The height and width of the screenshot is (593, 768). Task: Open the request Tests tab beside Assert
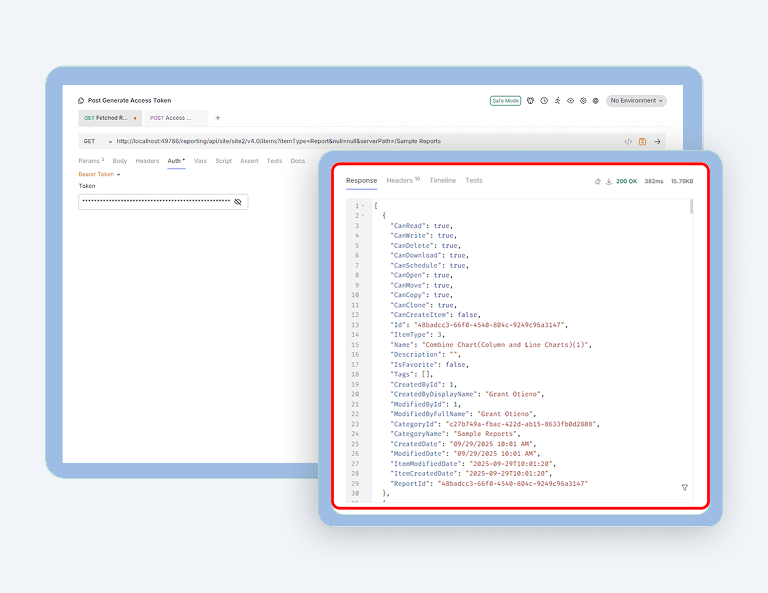click(274, 161)
